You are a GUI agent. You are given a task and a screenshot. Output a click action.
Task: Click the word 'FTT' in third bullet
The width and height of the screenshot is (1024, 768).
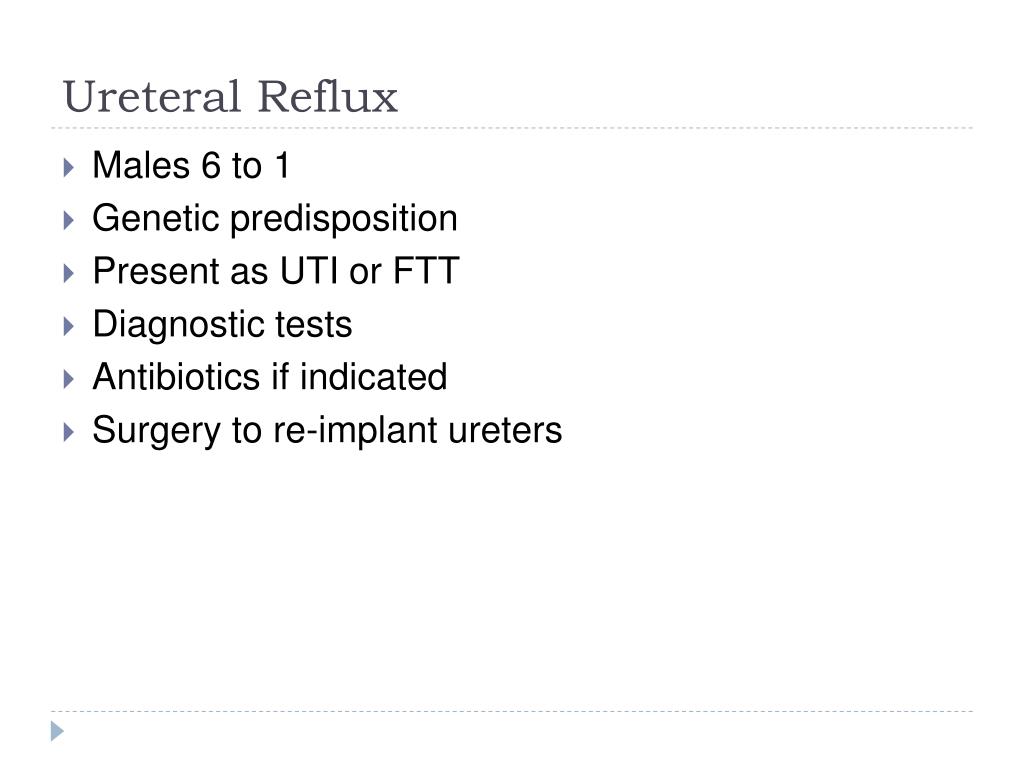426,271
